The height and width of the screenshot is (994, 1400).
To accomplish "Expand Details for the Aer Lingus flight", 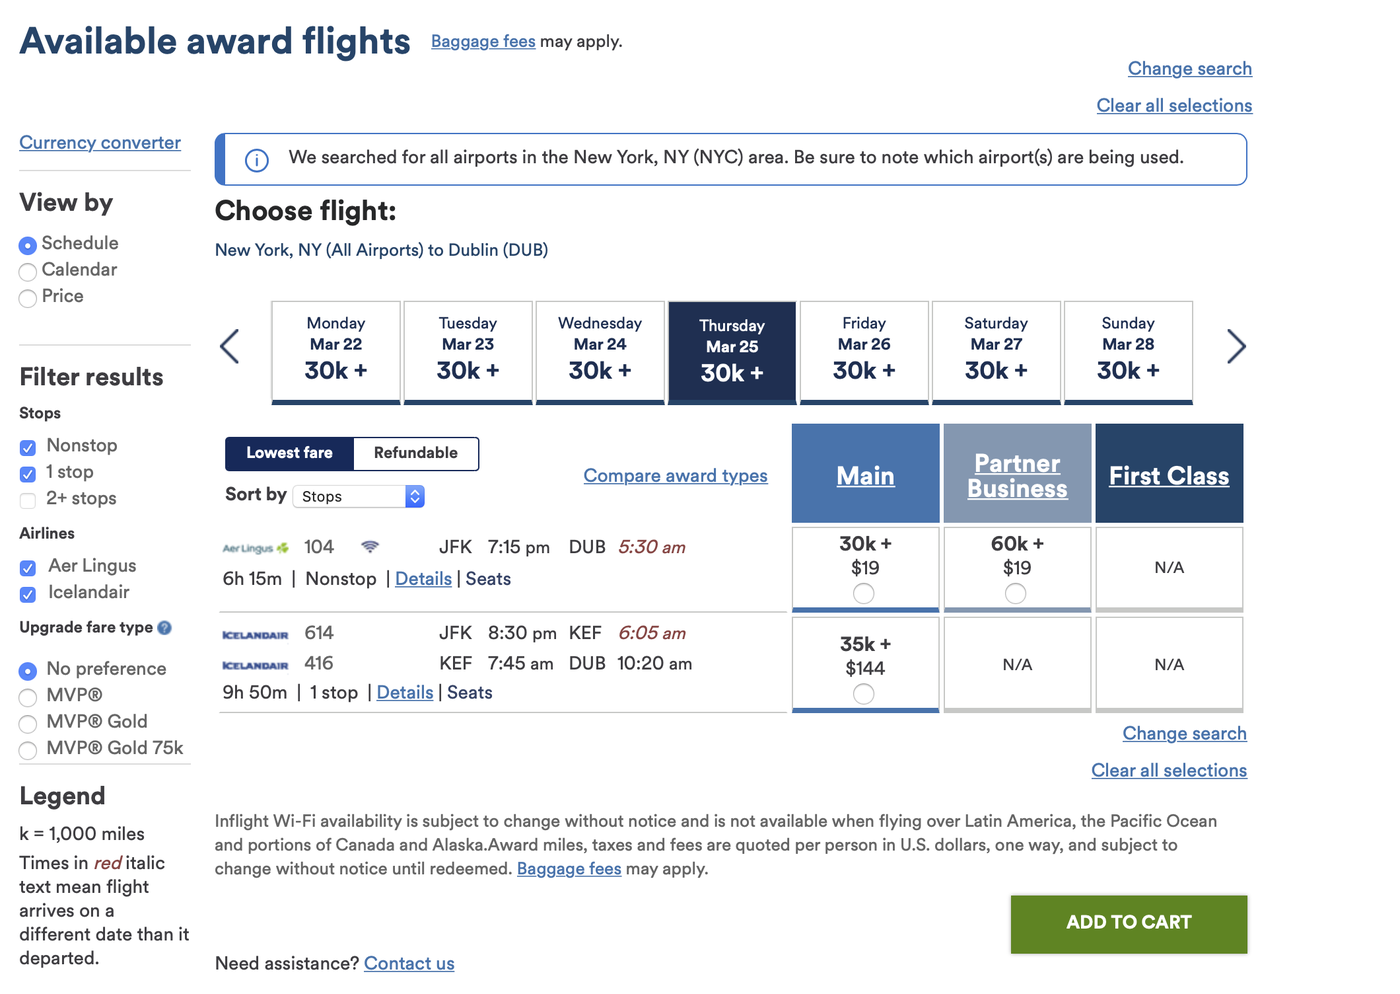I will tap(423, 578).
